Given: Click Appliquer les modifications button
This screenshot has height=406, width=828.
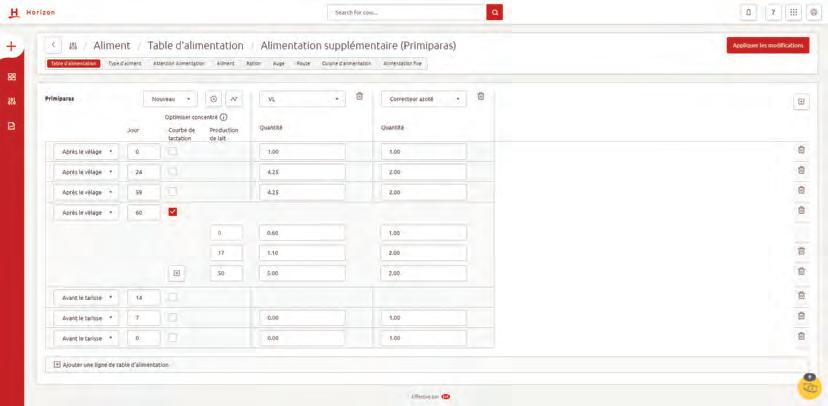Looking at the screenshot, I should coord(768,45).
